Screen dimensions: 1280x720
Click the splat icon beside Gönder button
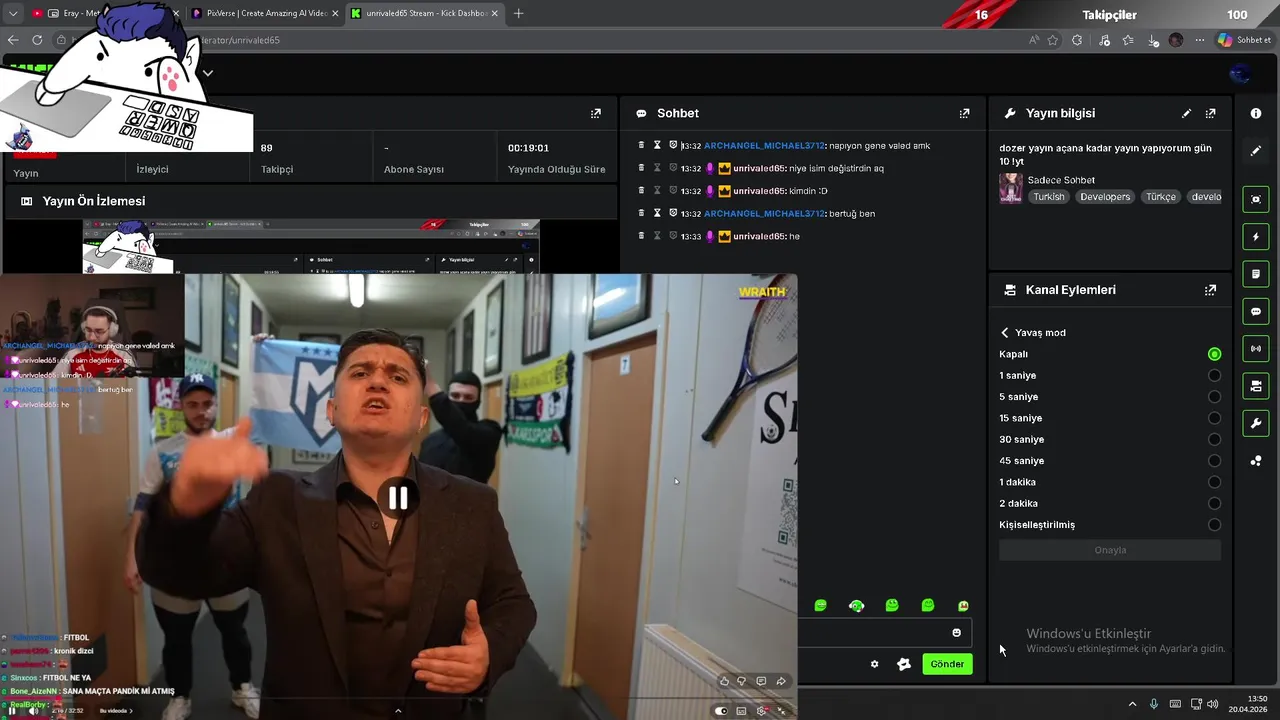pyautogui.click(x=904, y=664)
